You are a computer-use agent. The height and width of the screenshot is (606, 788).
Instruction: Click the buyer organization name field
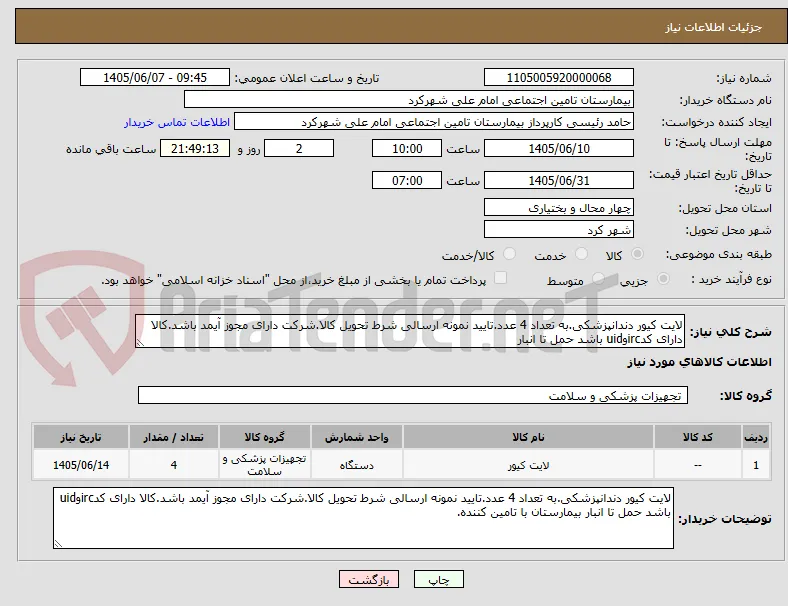click(x=409, y=100)
